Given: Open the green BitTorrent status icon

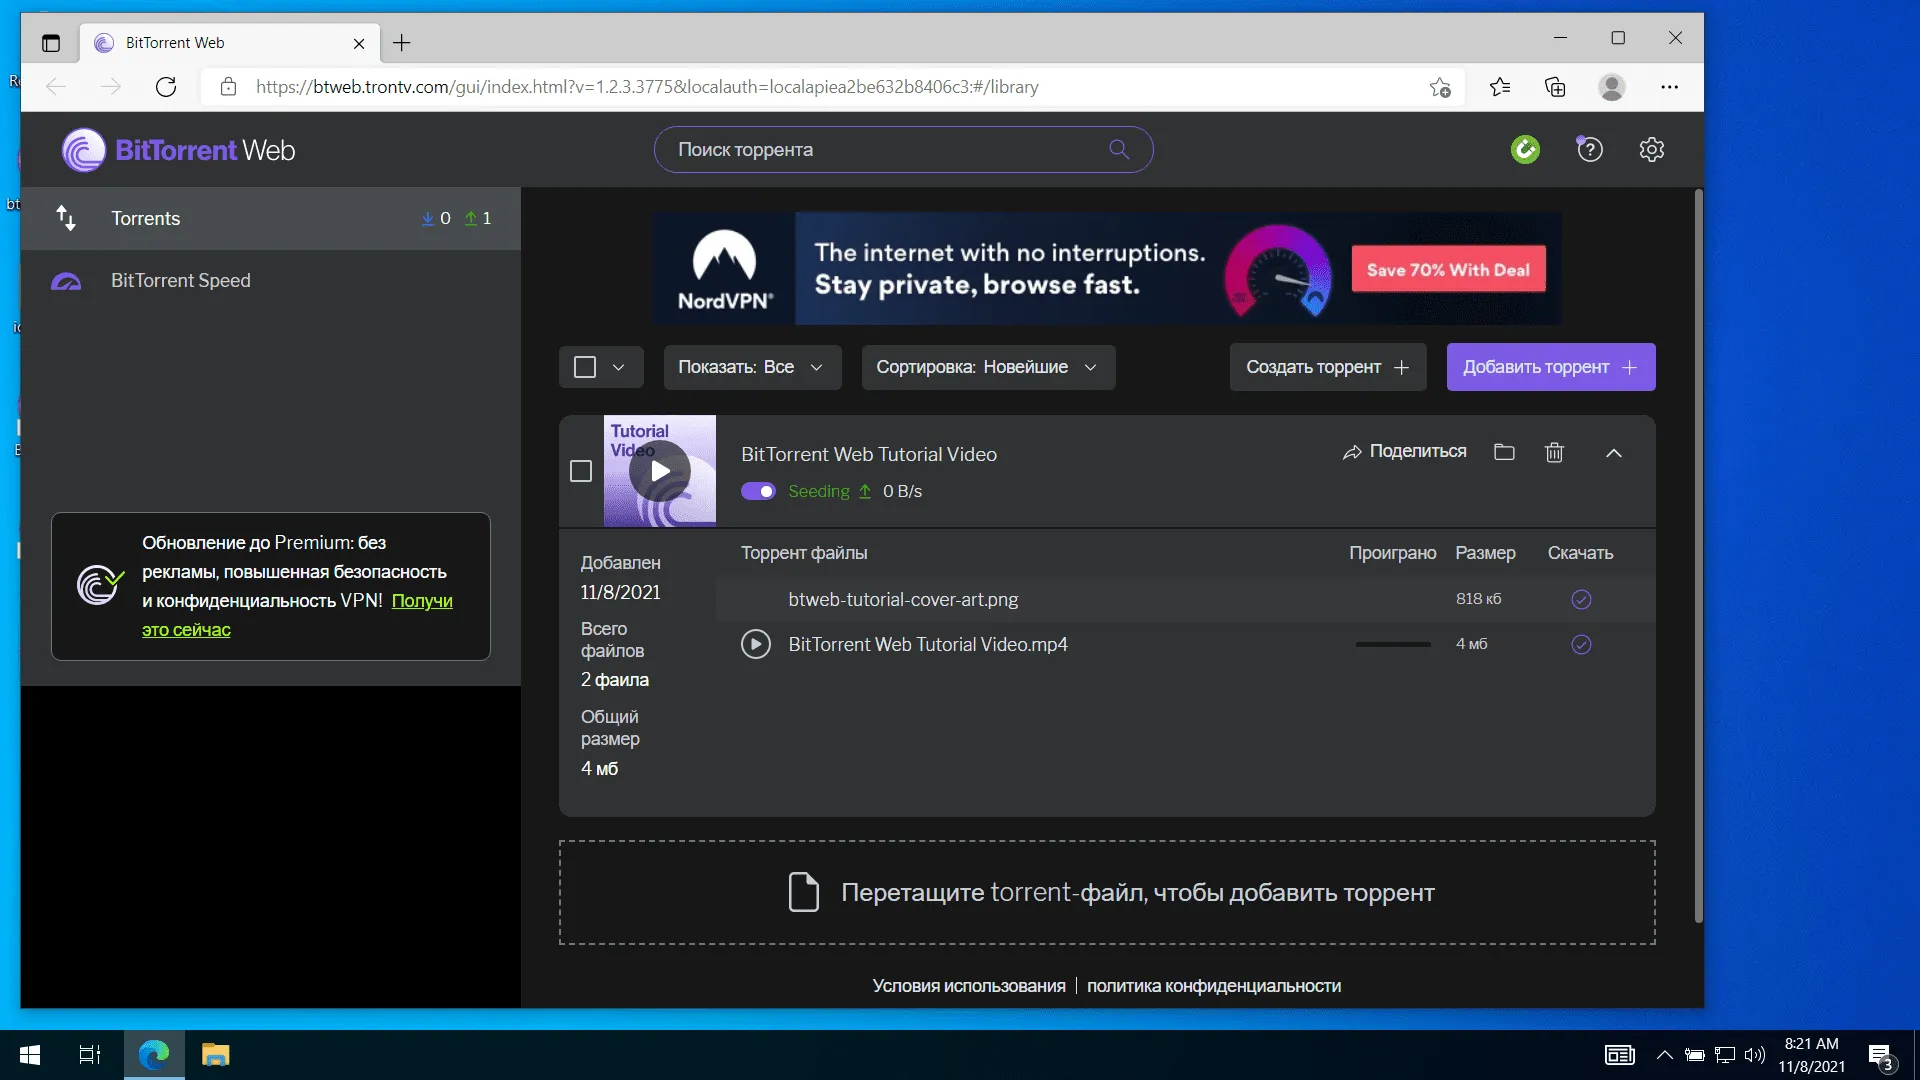Looking at the screenshot, I should point(1525,150).
